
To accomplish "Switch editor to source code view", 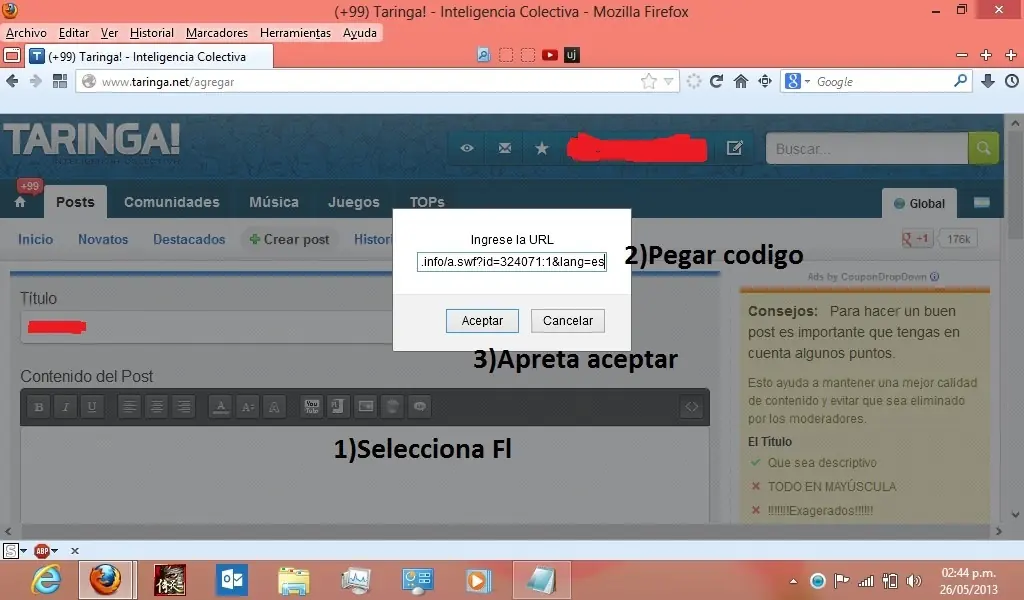I will point(692,407).
